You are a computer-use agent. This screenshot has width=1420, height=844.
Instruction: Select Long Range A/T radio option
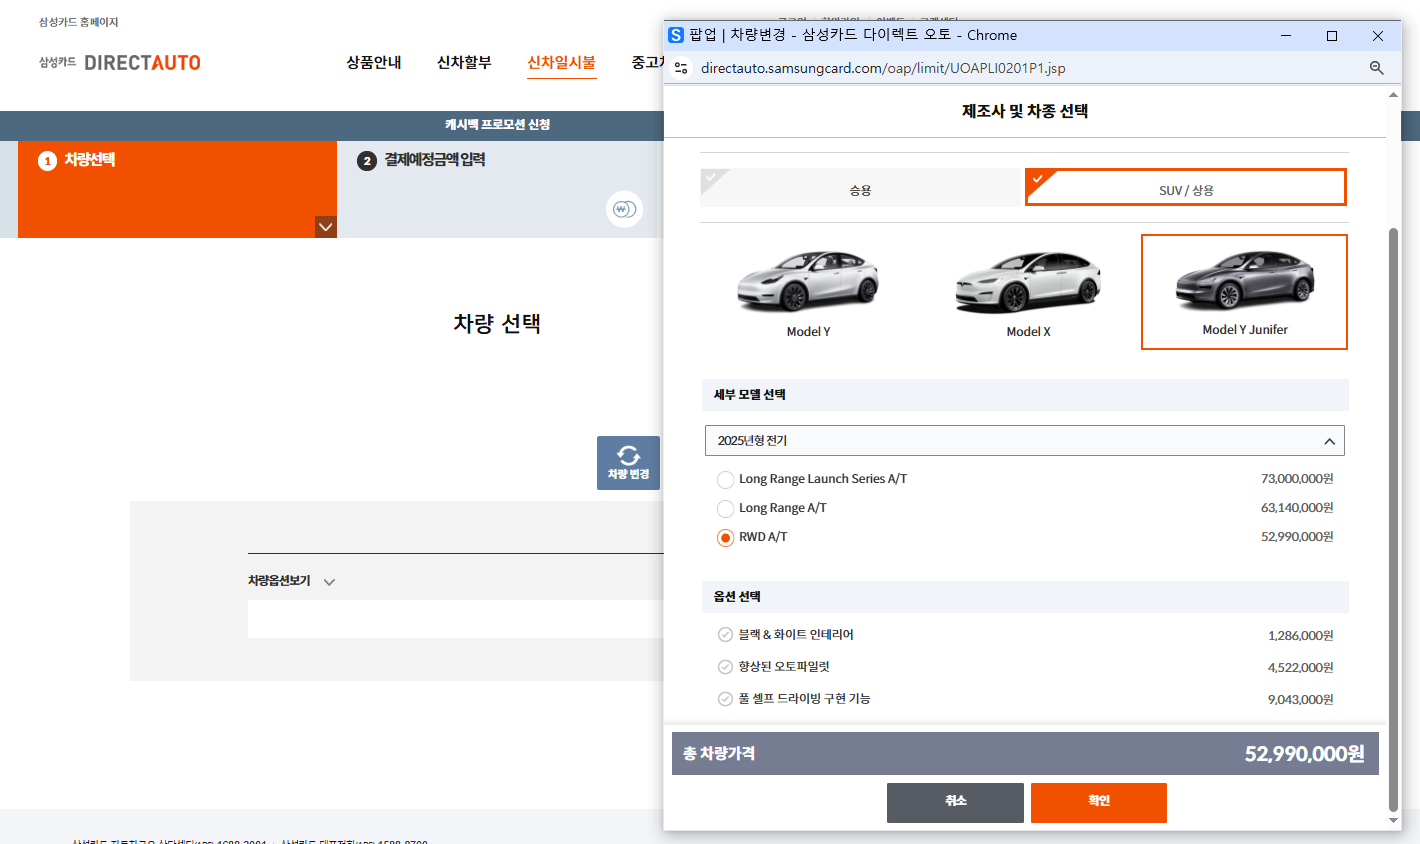pyautogui.click(x=725, y=509)
